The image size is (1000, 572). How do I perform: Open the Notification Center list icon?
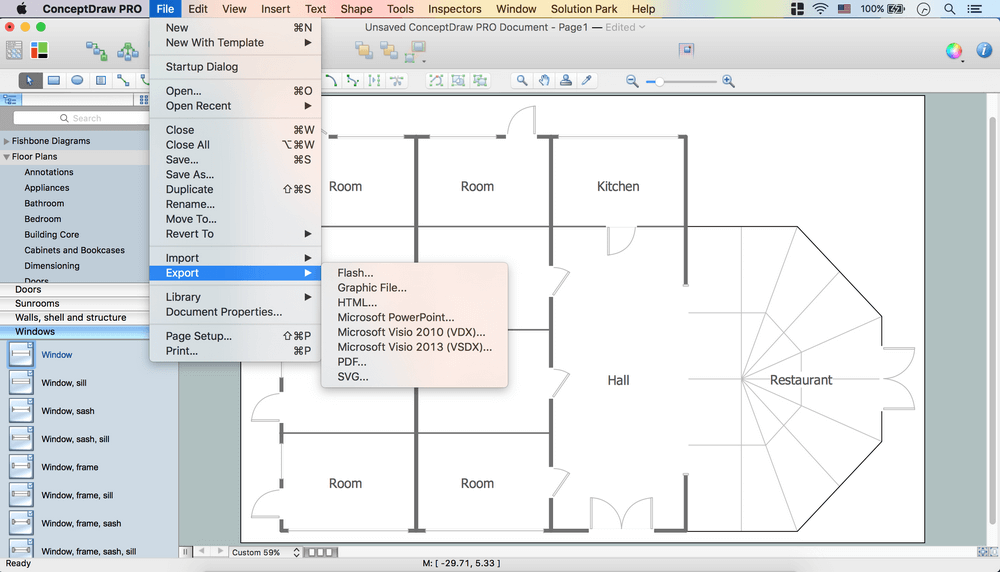[x=974, y=9]
